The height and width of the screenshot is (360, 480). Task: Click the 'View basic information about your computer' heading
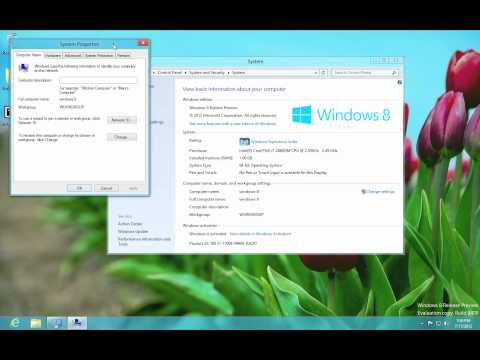click(x=234, y=89)
